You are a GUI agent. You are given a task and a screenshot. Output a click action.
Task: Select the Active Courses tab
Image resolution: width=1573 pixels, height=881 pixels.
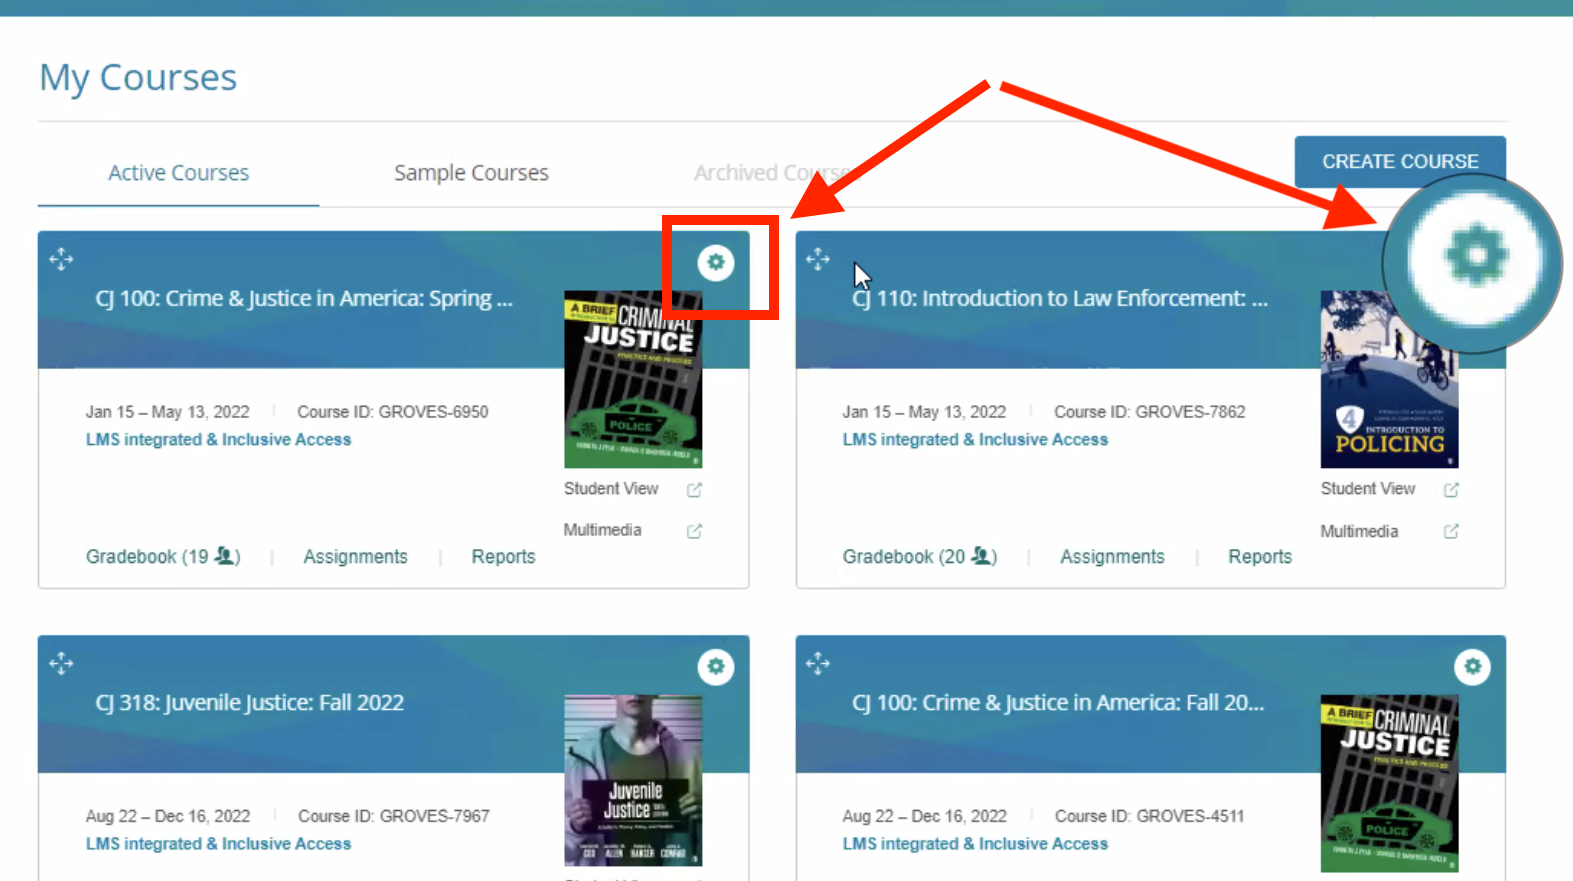click(178, 173)
